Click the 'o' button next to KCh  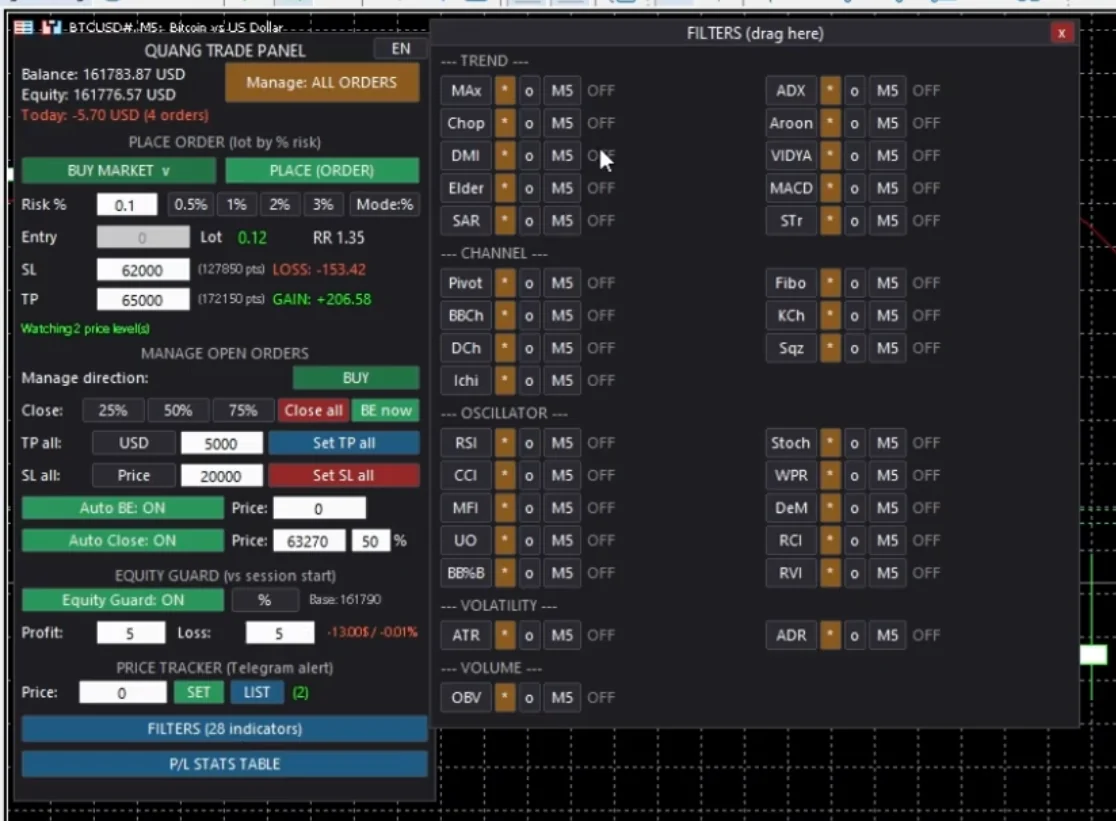854,316
